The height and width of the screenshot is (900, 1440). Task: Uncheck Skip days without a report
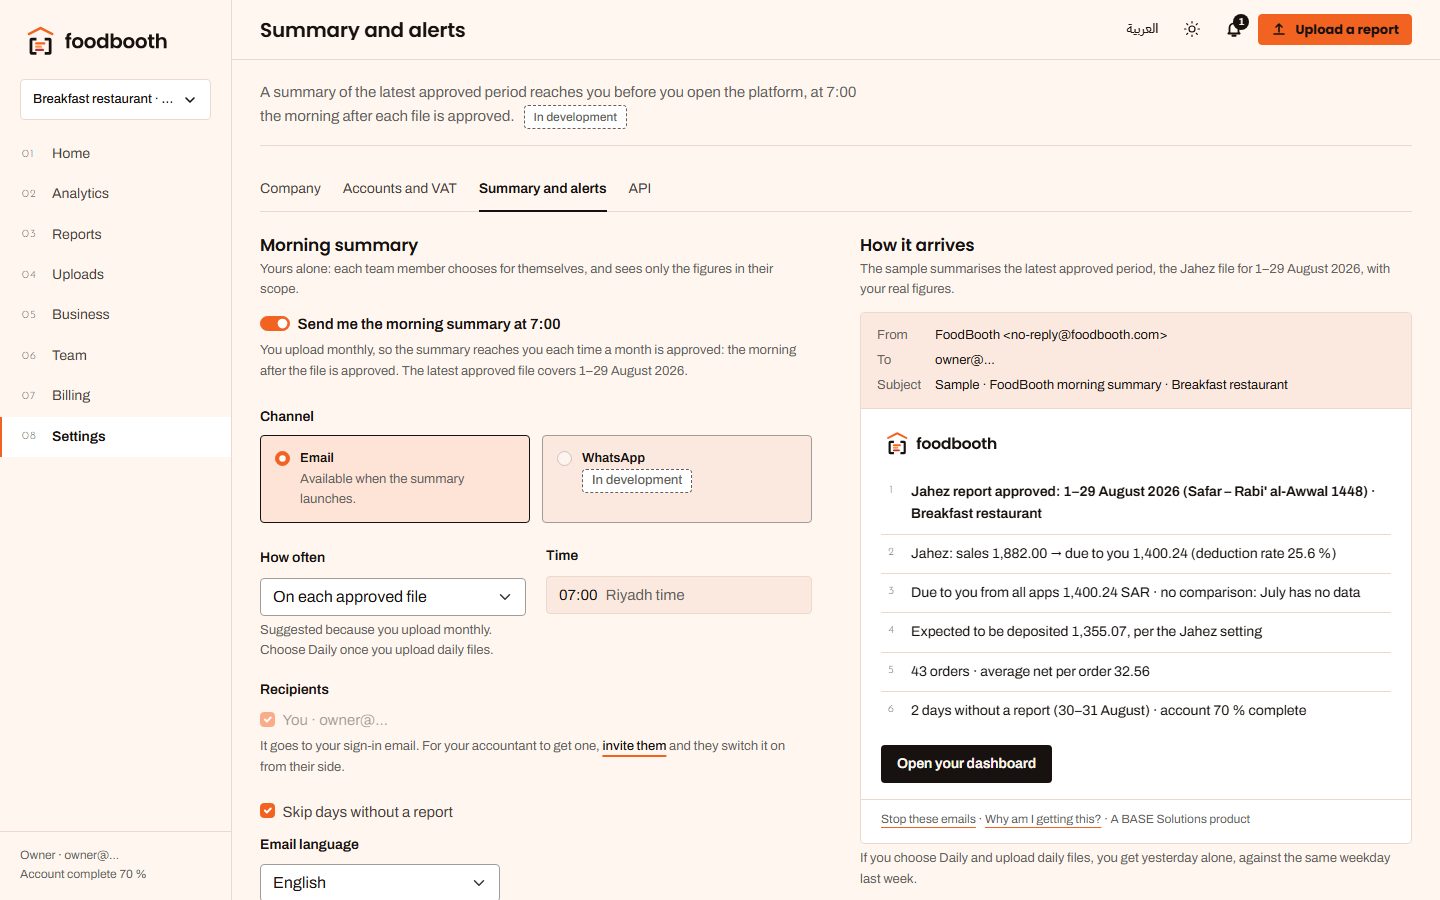click(x=268, y=811)
